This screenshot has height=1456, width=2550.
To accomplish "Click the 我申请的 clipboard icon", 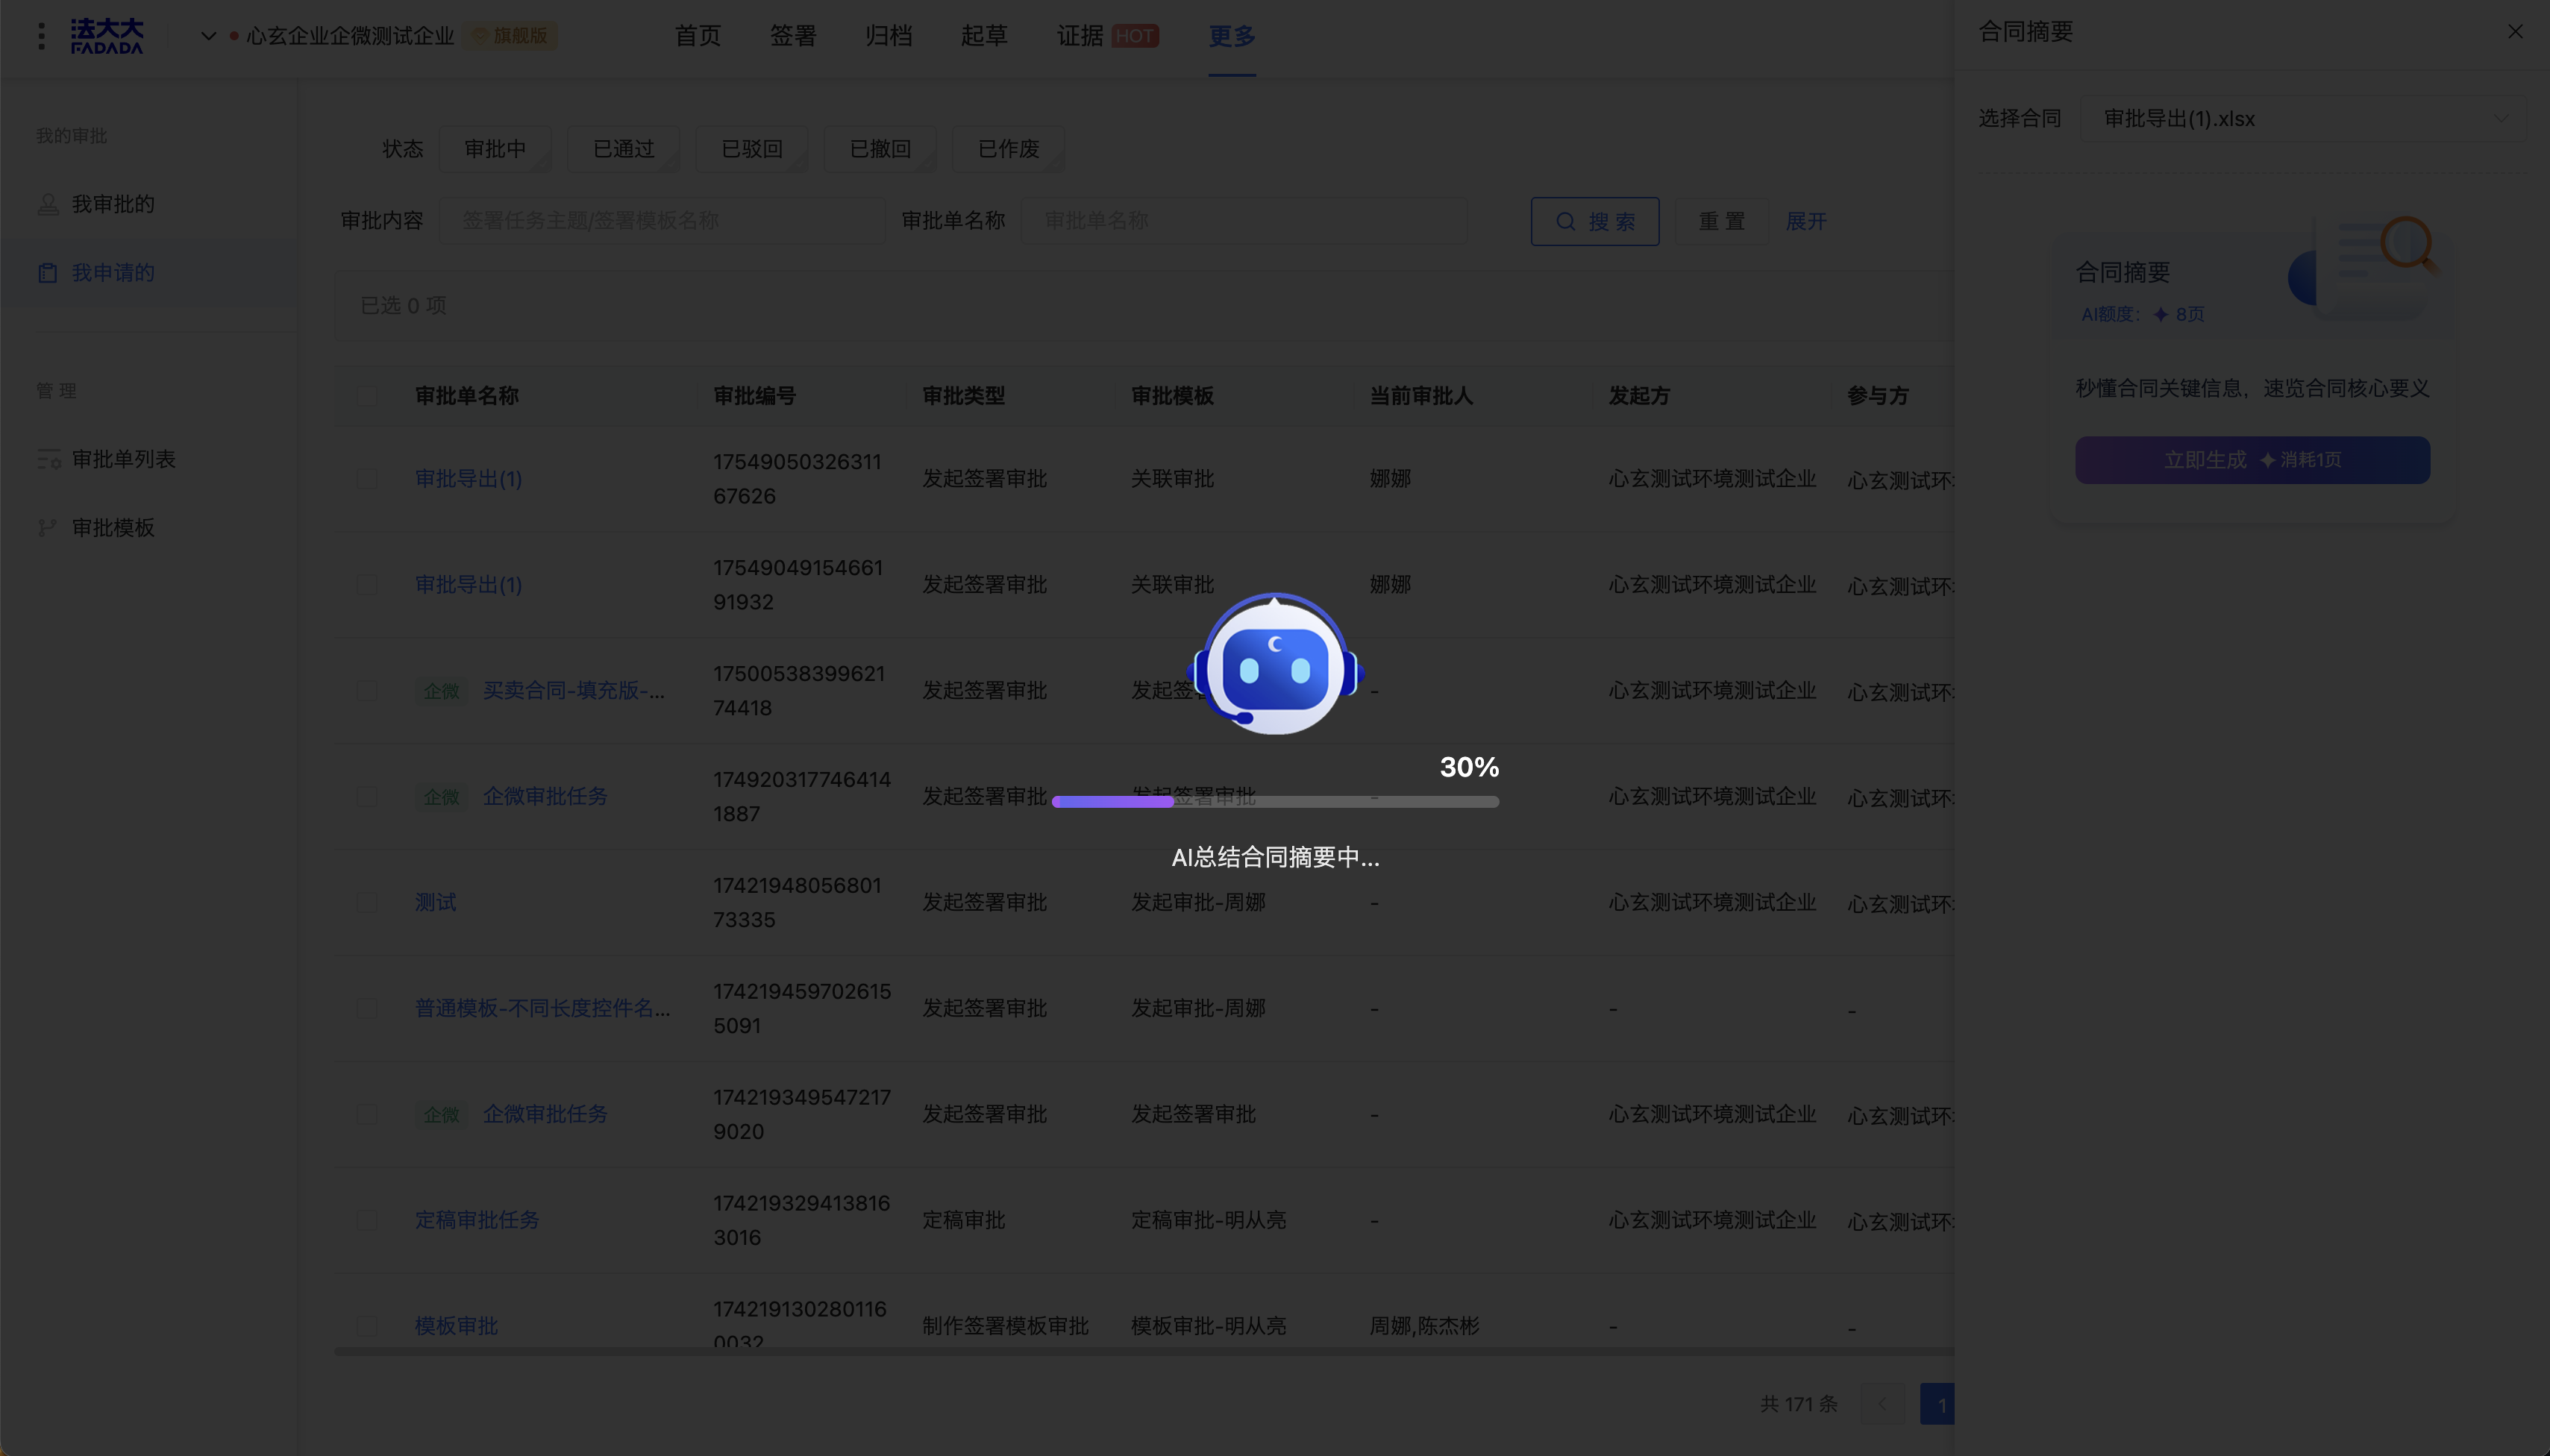I will click(x=48, y=273).
